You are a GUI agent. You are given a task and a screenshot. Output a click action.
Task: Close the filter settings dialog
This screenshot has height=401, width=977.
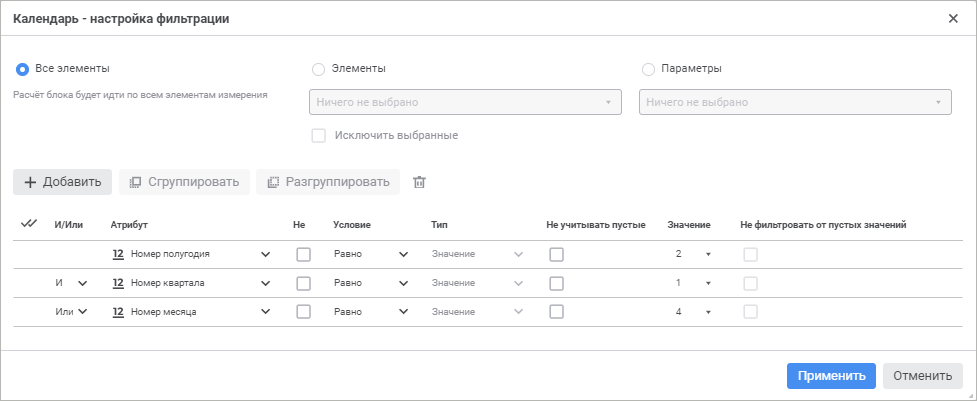click(x=953, y=19)
